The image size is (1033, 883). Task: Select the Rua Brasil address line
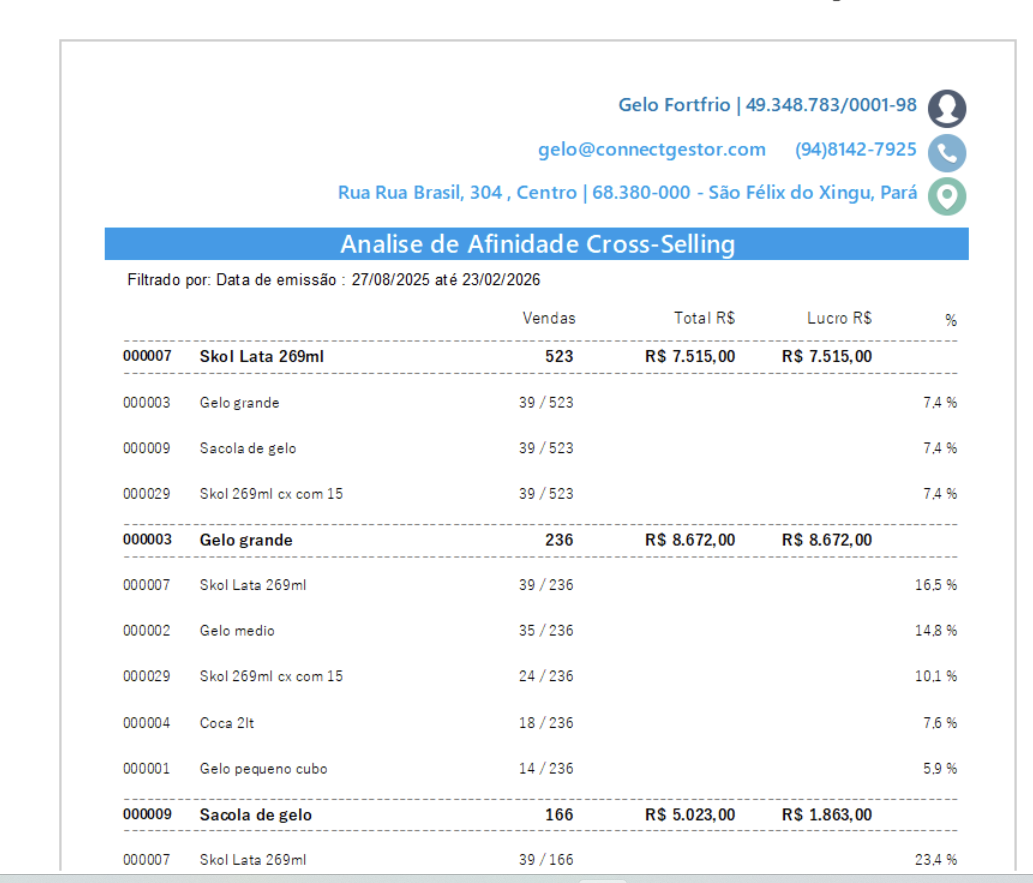point(627,193)
